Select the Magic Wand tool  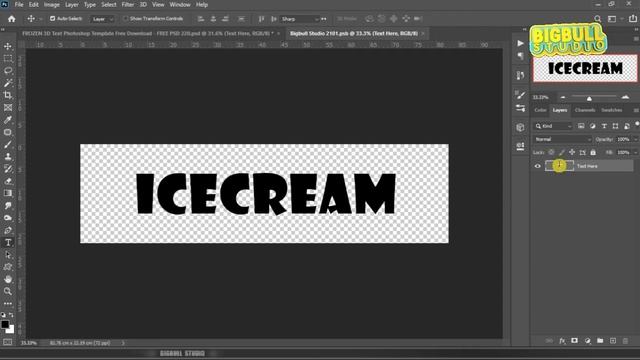tap(8, 83)
